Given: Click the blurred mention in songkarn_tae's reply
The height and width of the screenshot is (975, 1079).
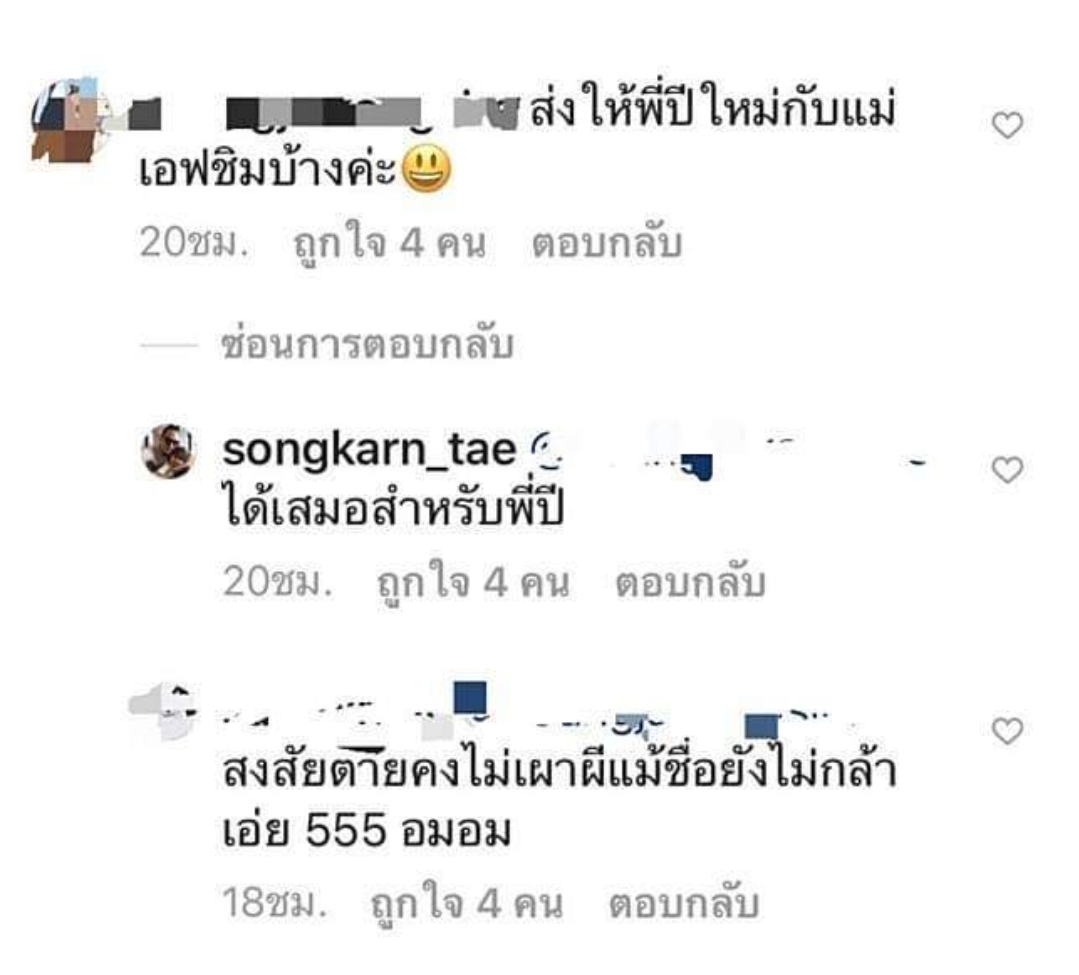Looking at the screenshot, I should (x=729, y=452).
